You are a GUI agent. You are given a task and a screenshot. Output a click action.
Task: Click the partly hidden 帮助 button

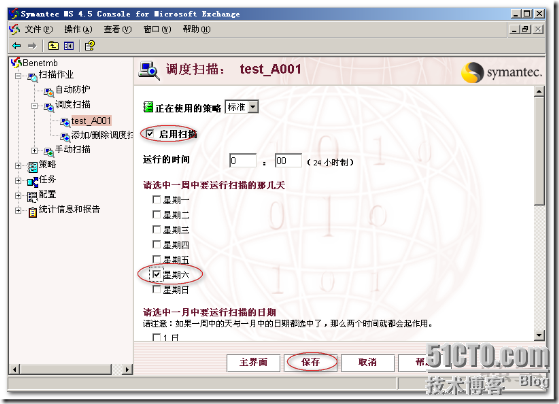pos(415,363)
